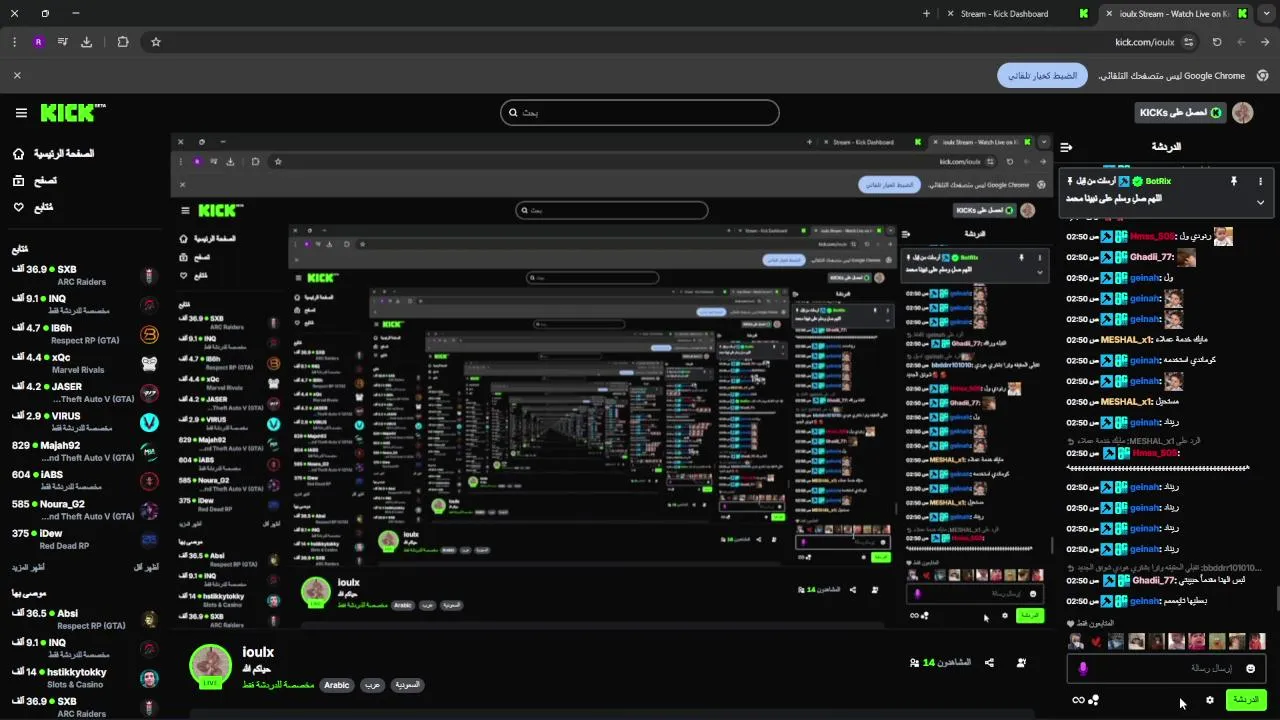Open pinned message three-dot options

click(x=1260, y=181)
